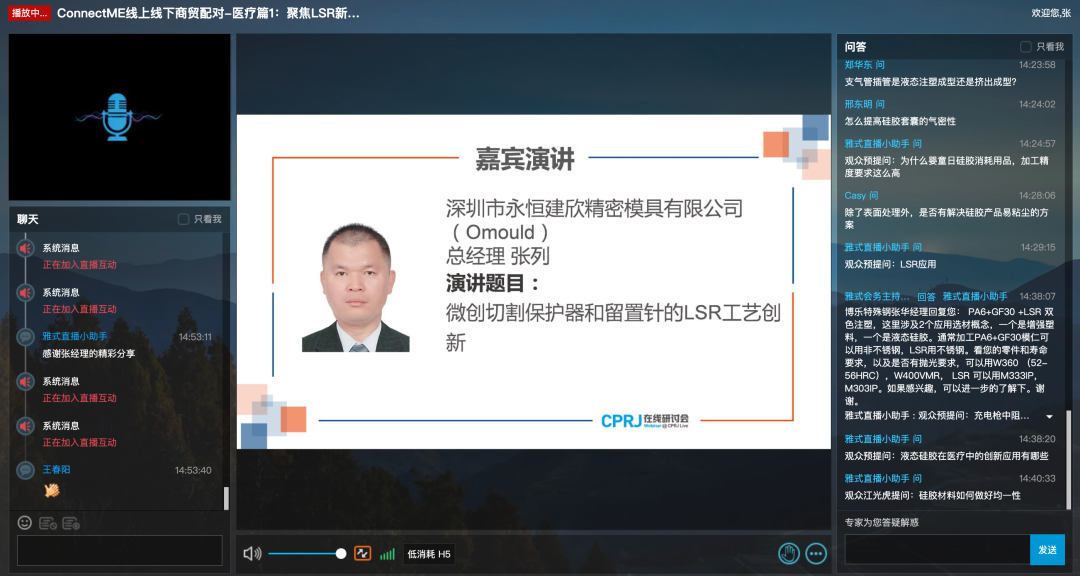Click 雅式直播小助手 name in chat
This screenshot has height=576, width=1080.
[x=75, y=336]
